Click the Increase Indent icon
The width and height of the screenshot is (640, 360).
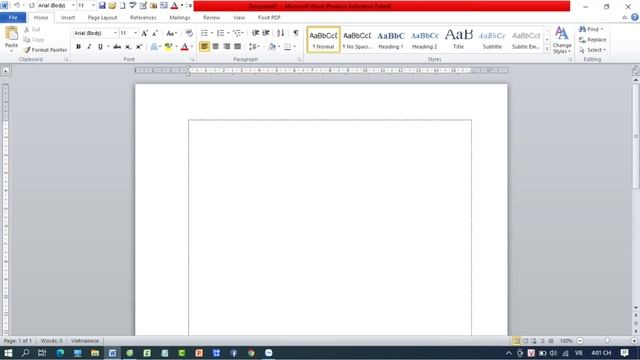(266, 33)
